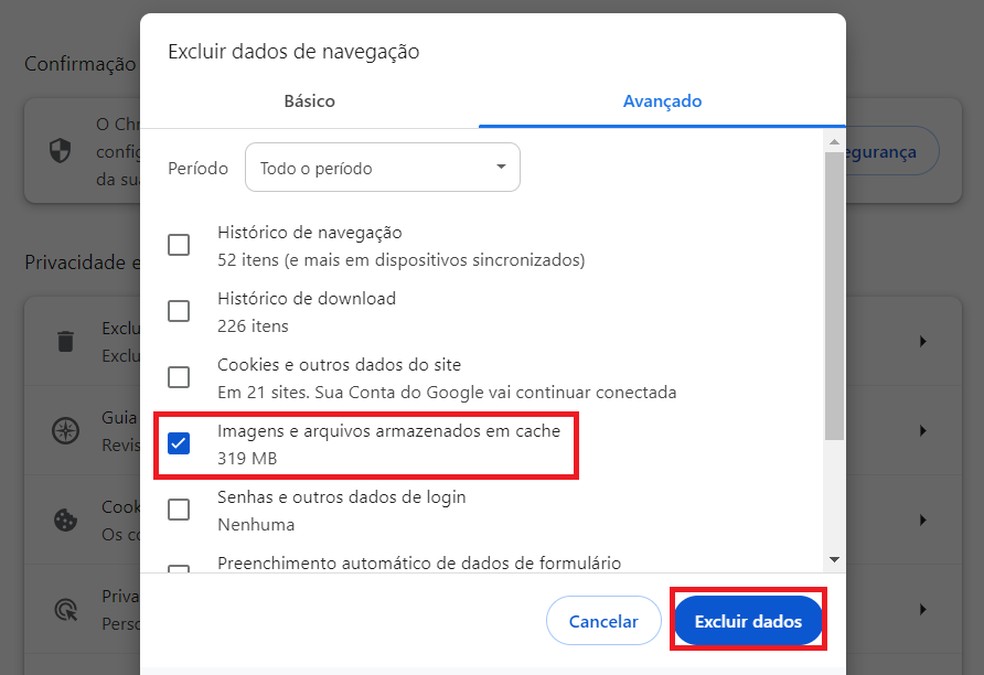
Task: Uncheck Imagens e arquivos armazenados em cache
Action: pos(179,443)
